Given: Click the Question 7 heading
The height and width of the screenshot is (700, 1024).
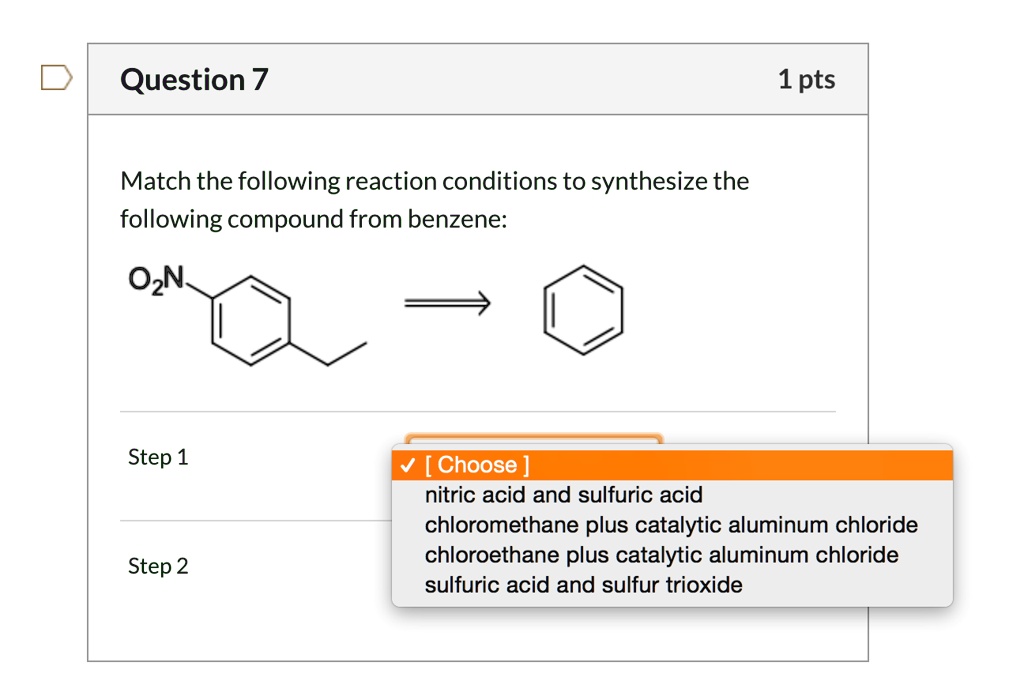Looking at the screenshot, I should tap(194, 79).
